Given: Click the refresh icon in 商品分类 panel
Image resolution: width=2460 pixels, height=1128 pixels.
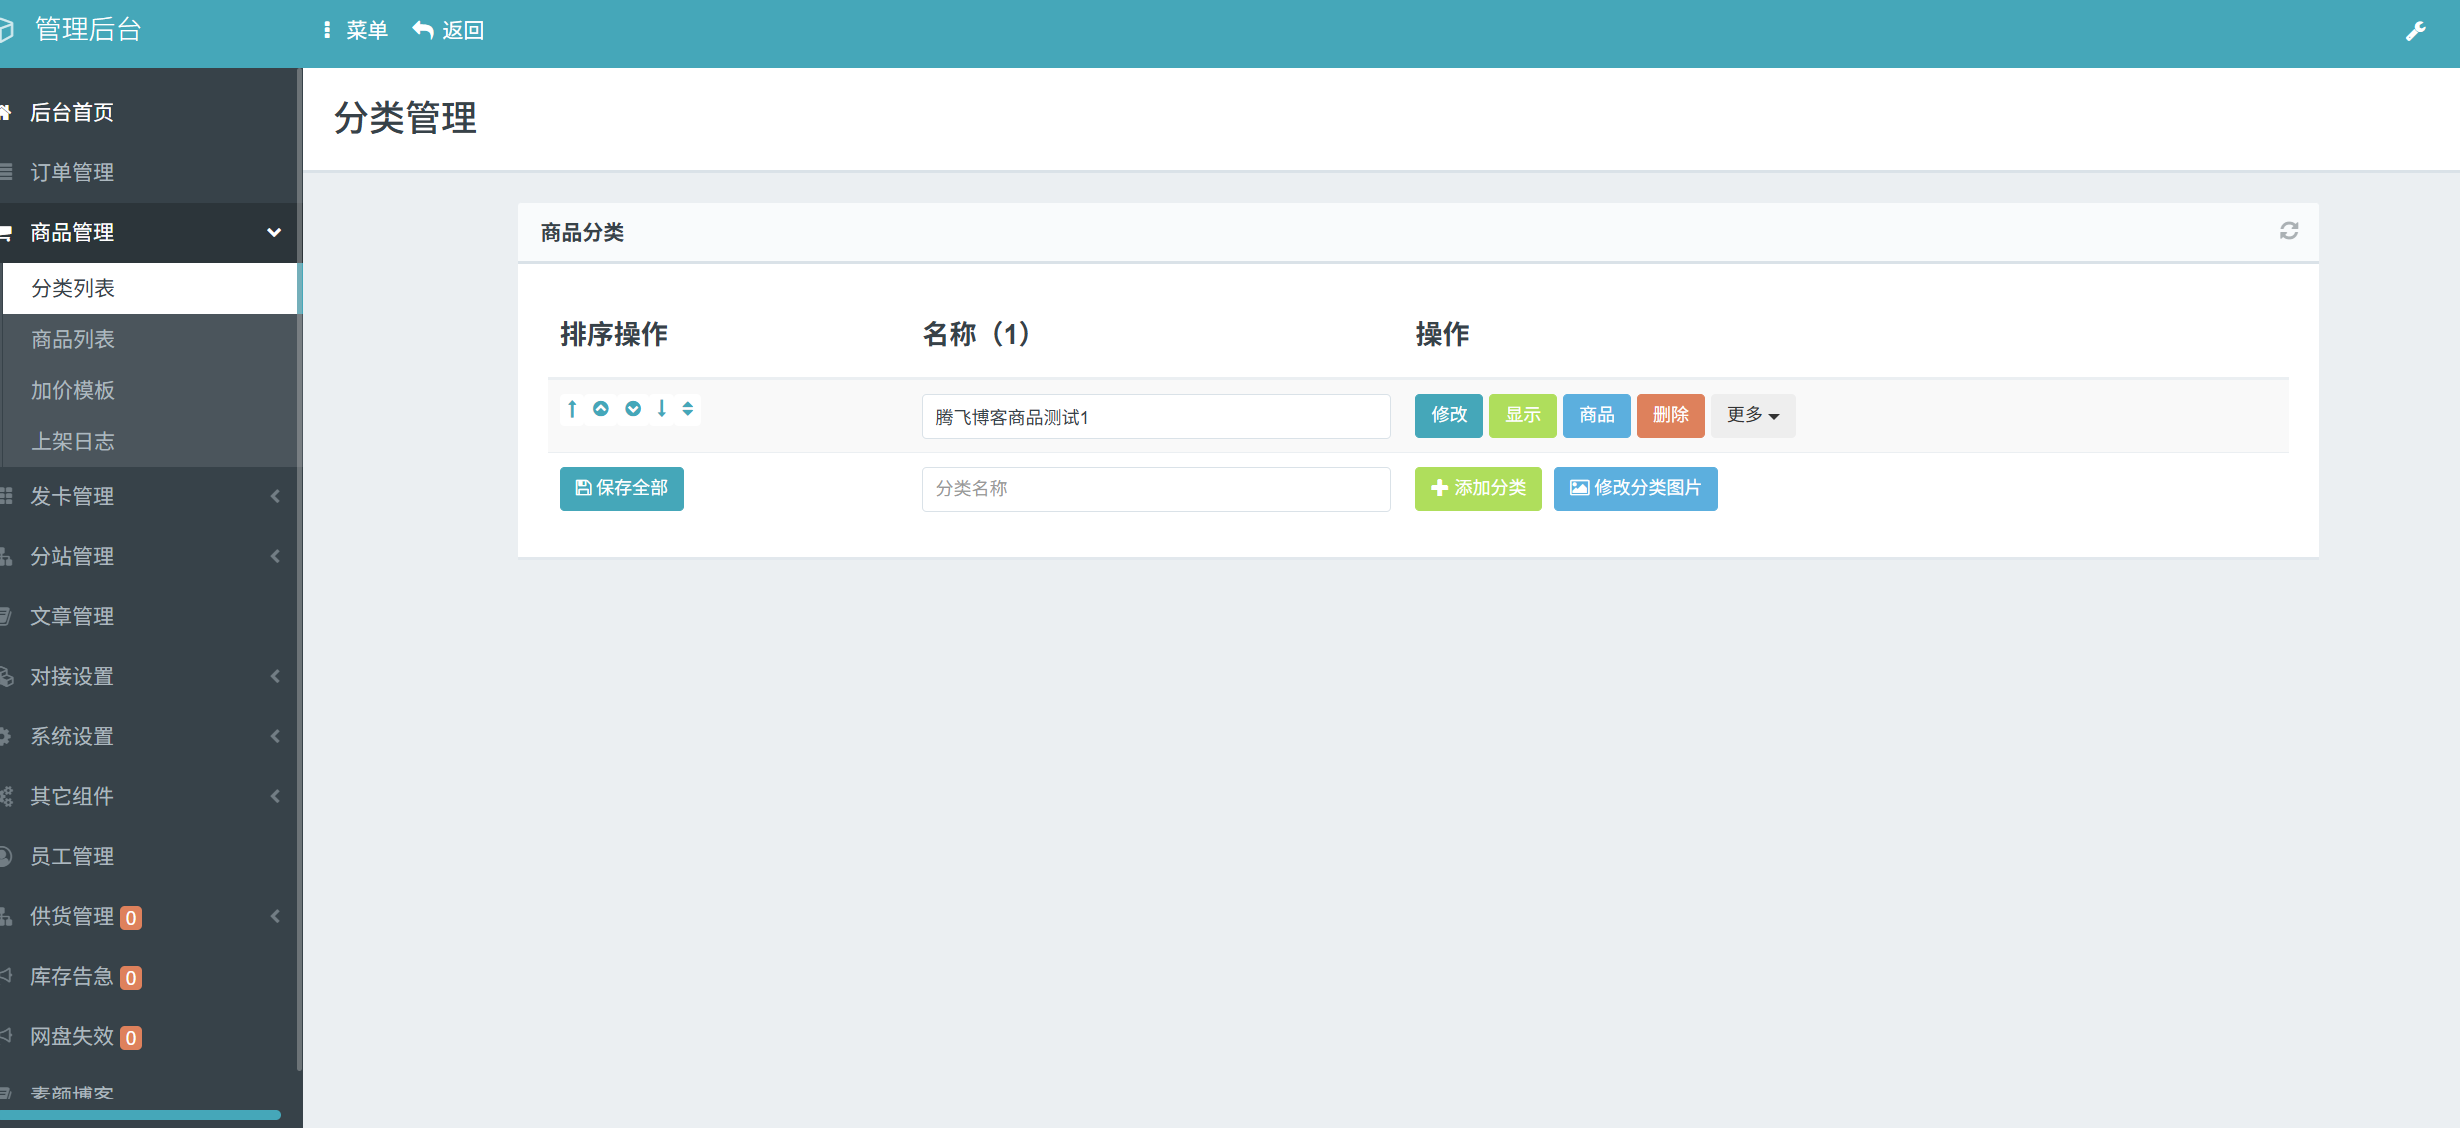Looking at the screenshot, I should pos(2288,232).
